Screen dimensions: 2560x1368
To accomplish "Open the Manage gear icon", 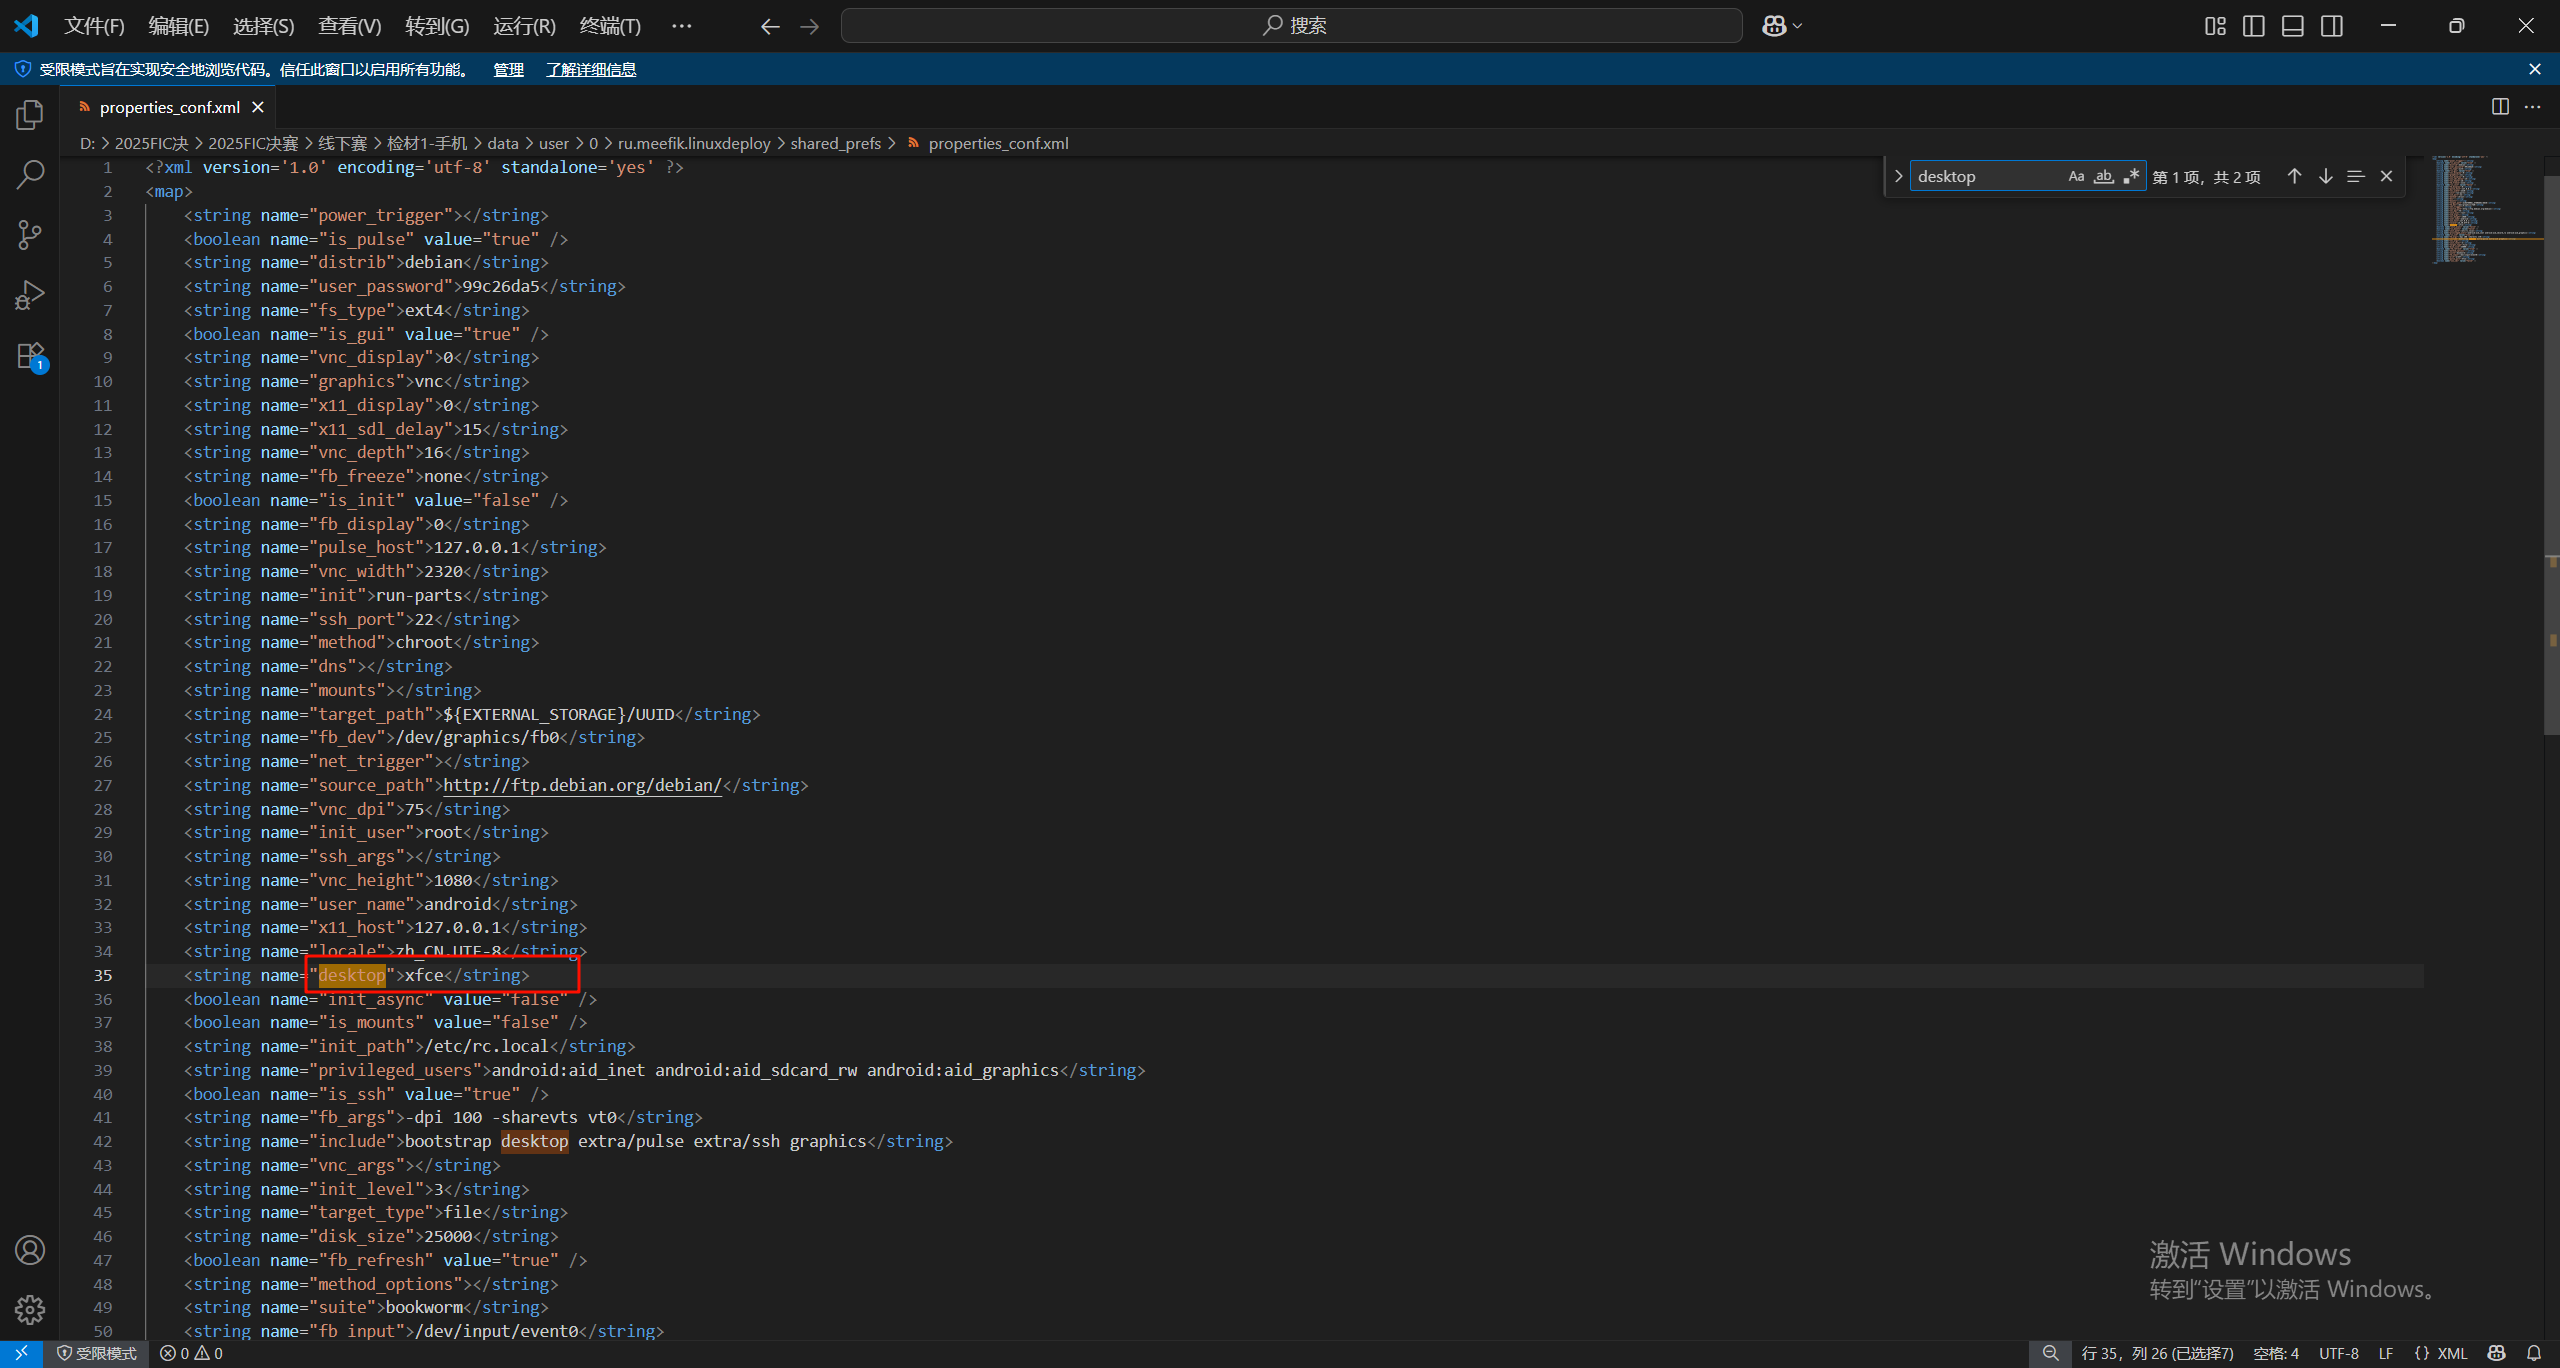I will coord(30,1309).
